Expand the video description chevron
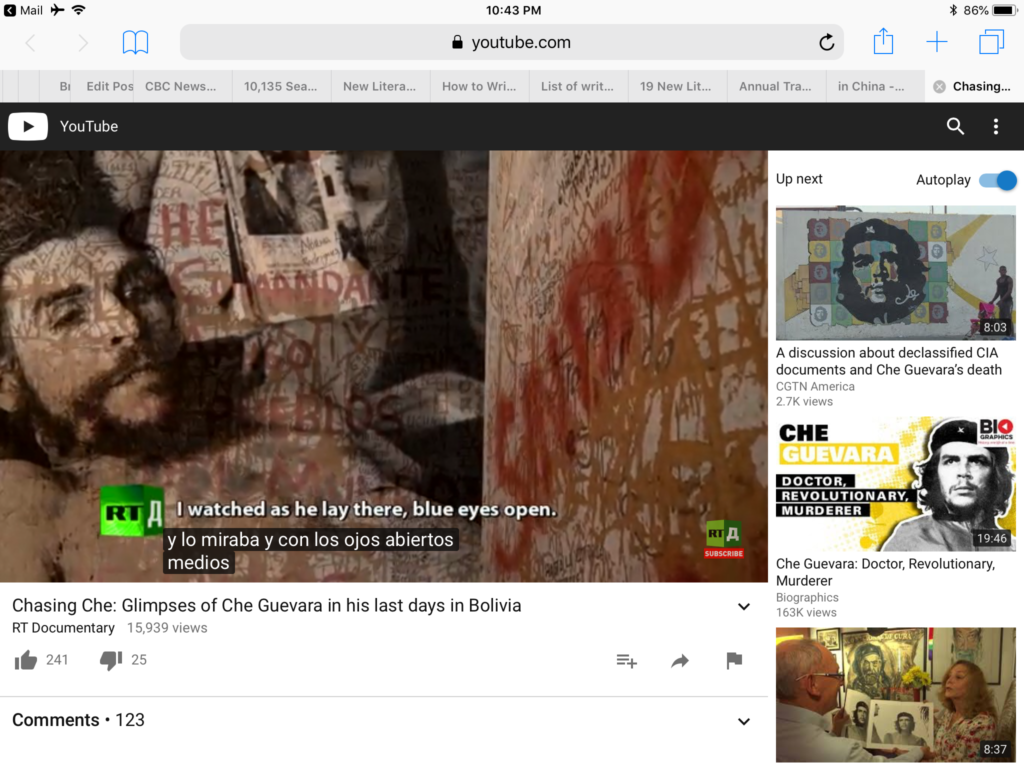Image resolution: width=1024 pixels, height=768 pixels. coord(743,607)
